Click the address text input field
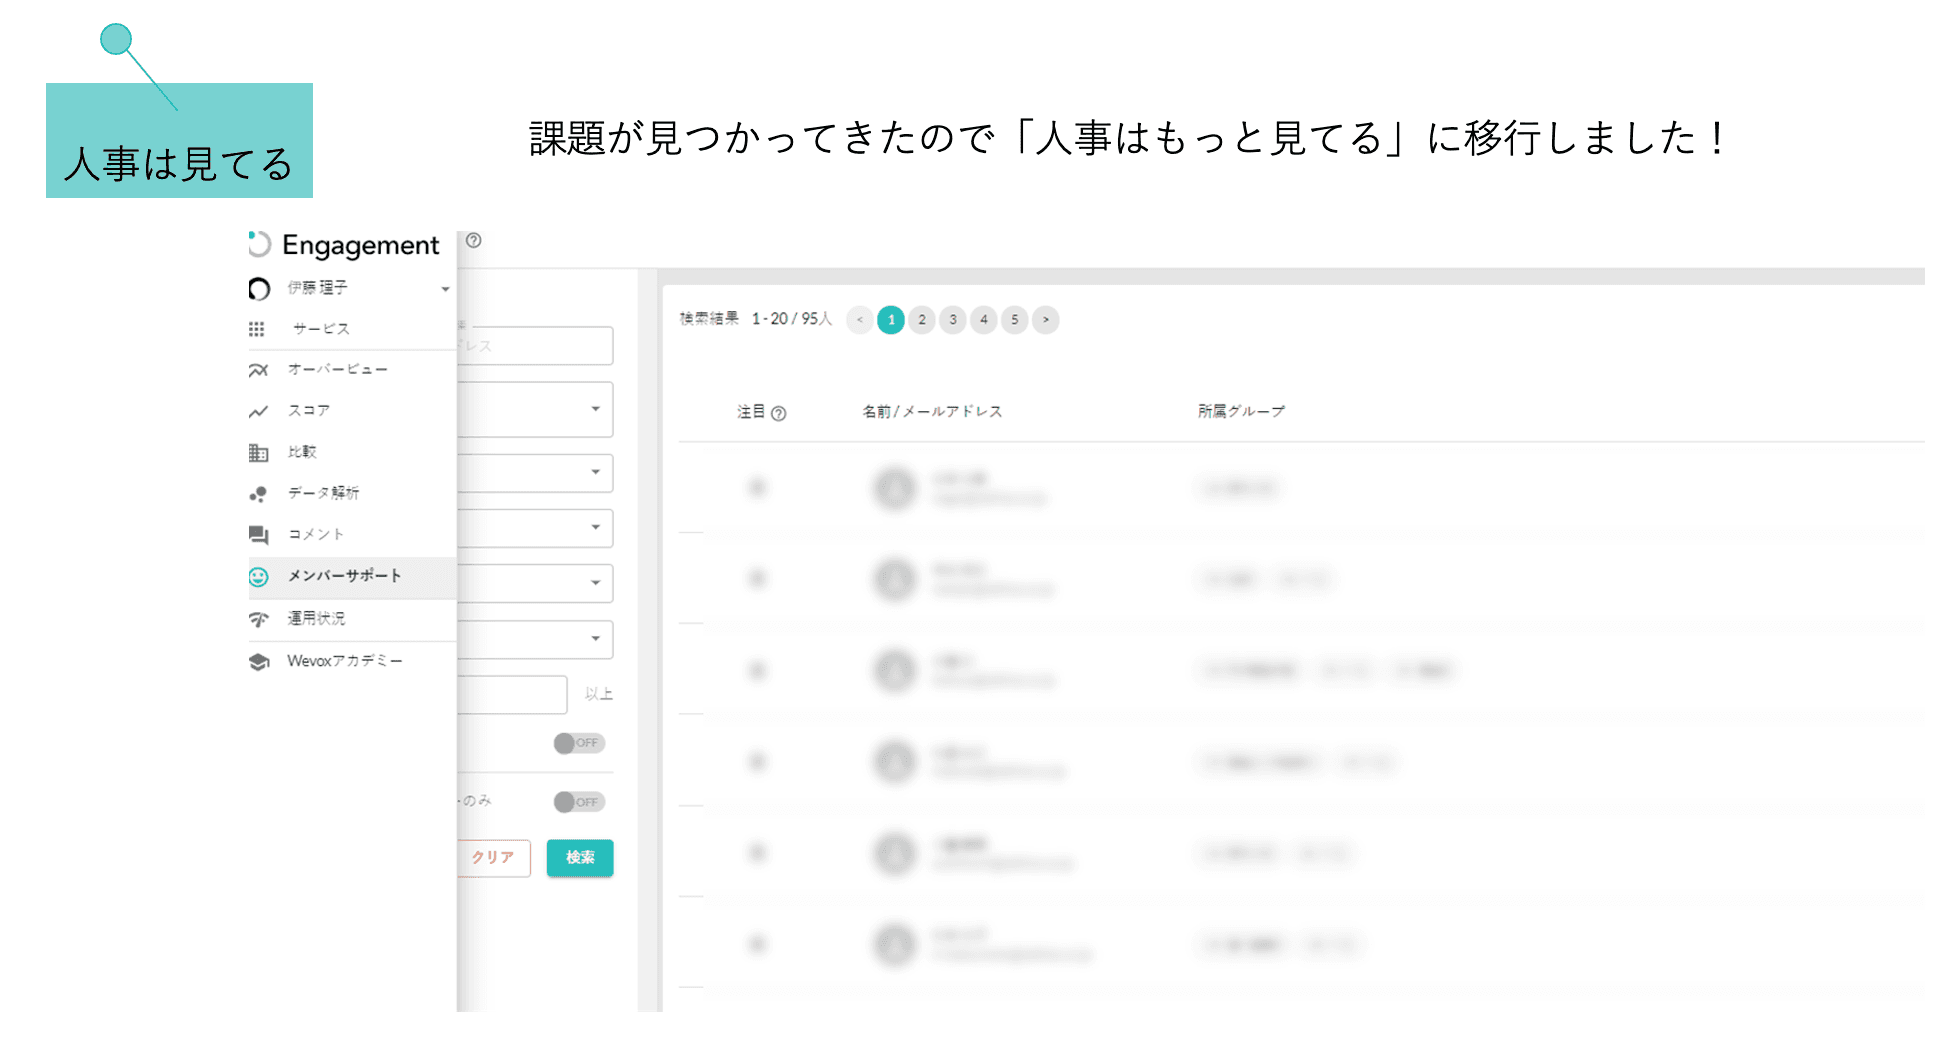 pos(536,346)
